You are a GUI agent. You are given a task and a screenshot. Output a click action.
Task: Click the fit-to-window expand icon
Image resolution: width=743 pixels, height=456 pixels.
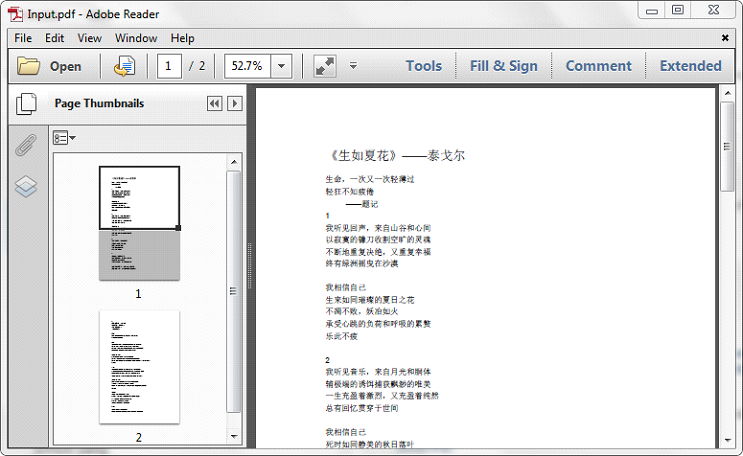325,66
